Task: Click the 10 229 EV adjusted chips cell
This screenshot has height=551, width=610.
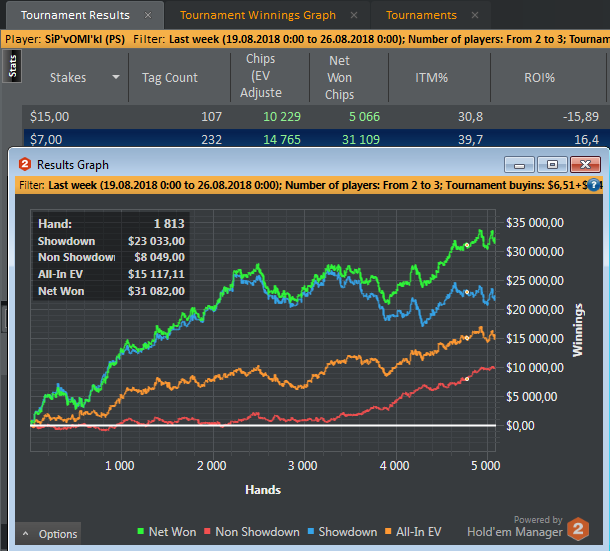Action: point(282,117)
